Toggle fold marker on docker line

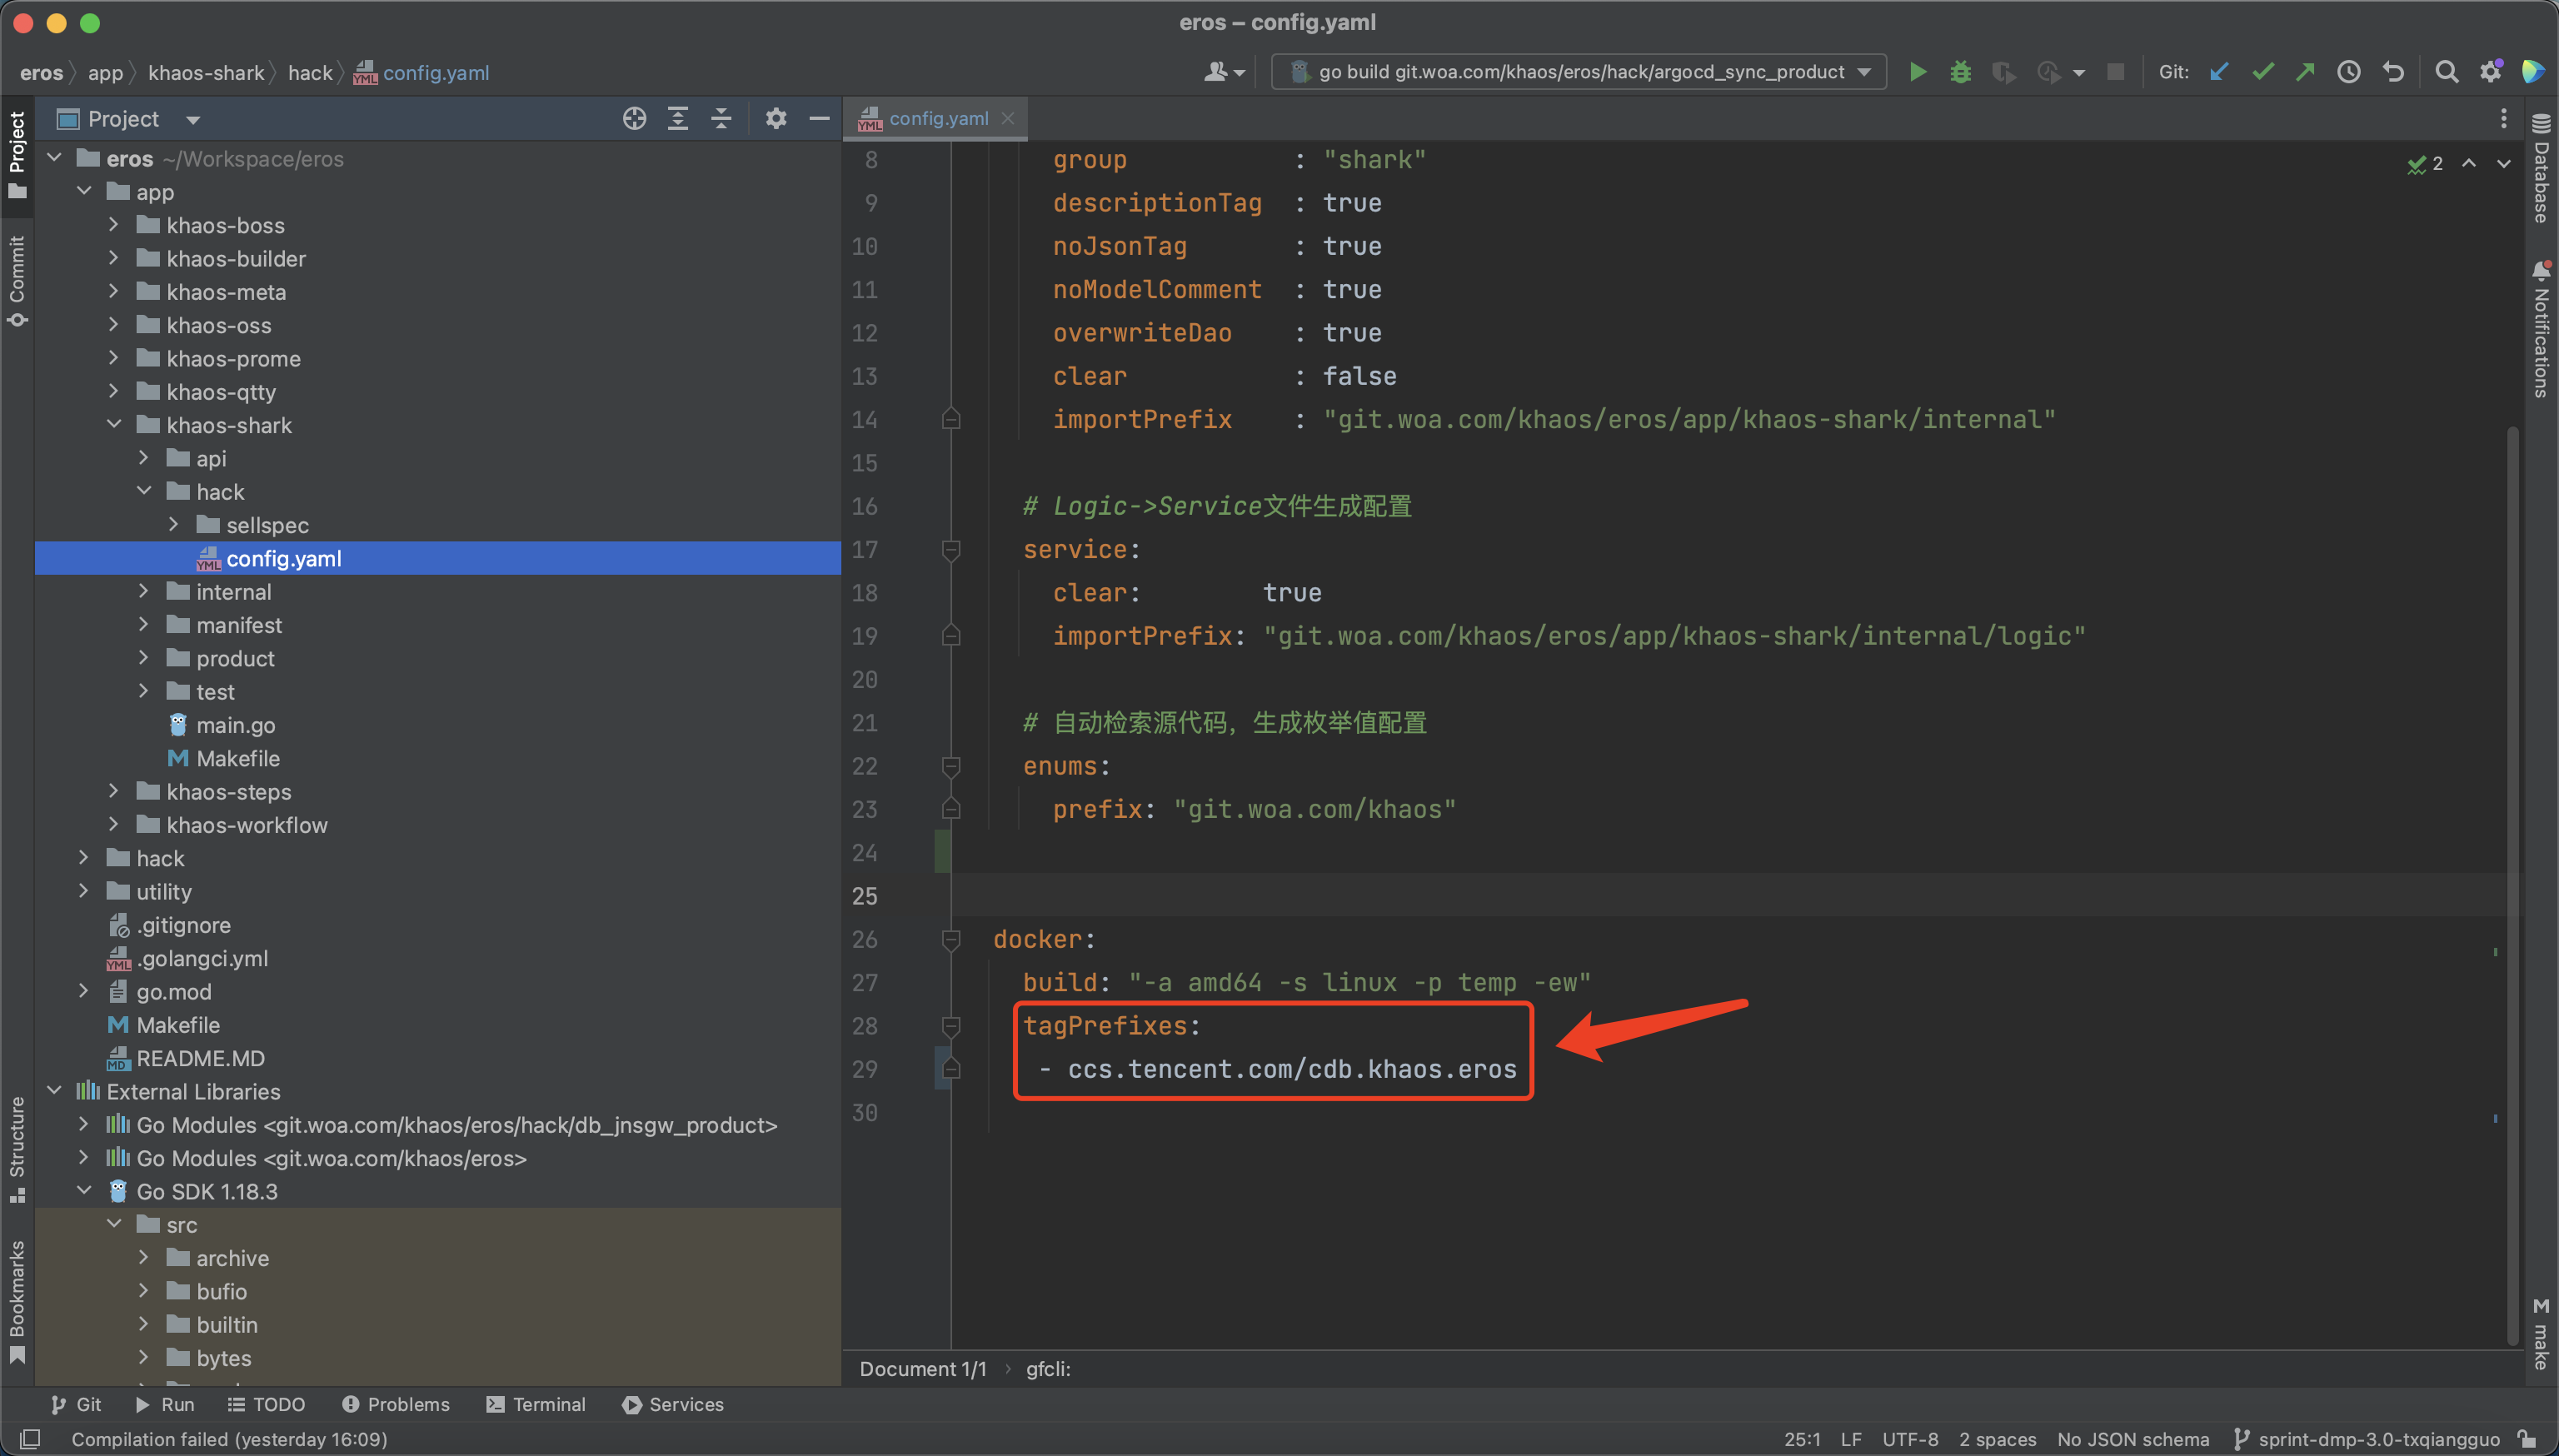tap(951, 939)
